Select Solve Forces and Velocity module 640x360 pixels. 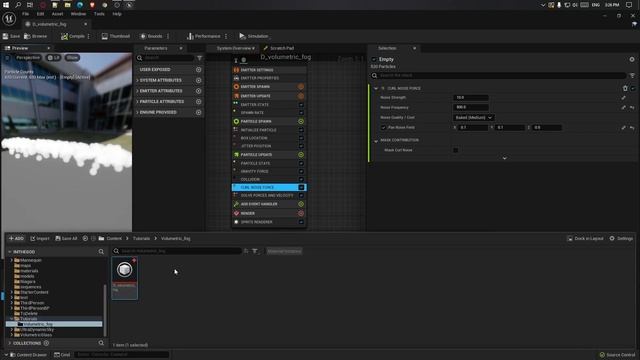(269, 196)
